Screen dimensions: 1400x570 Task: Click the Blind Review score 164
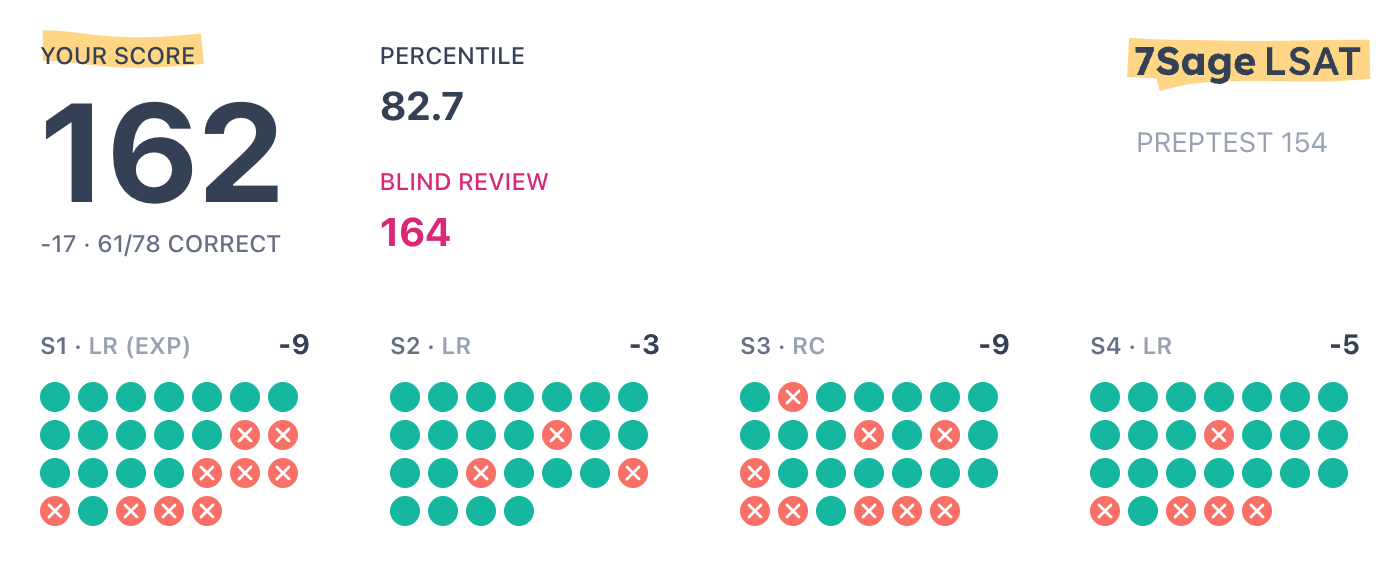415,232
